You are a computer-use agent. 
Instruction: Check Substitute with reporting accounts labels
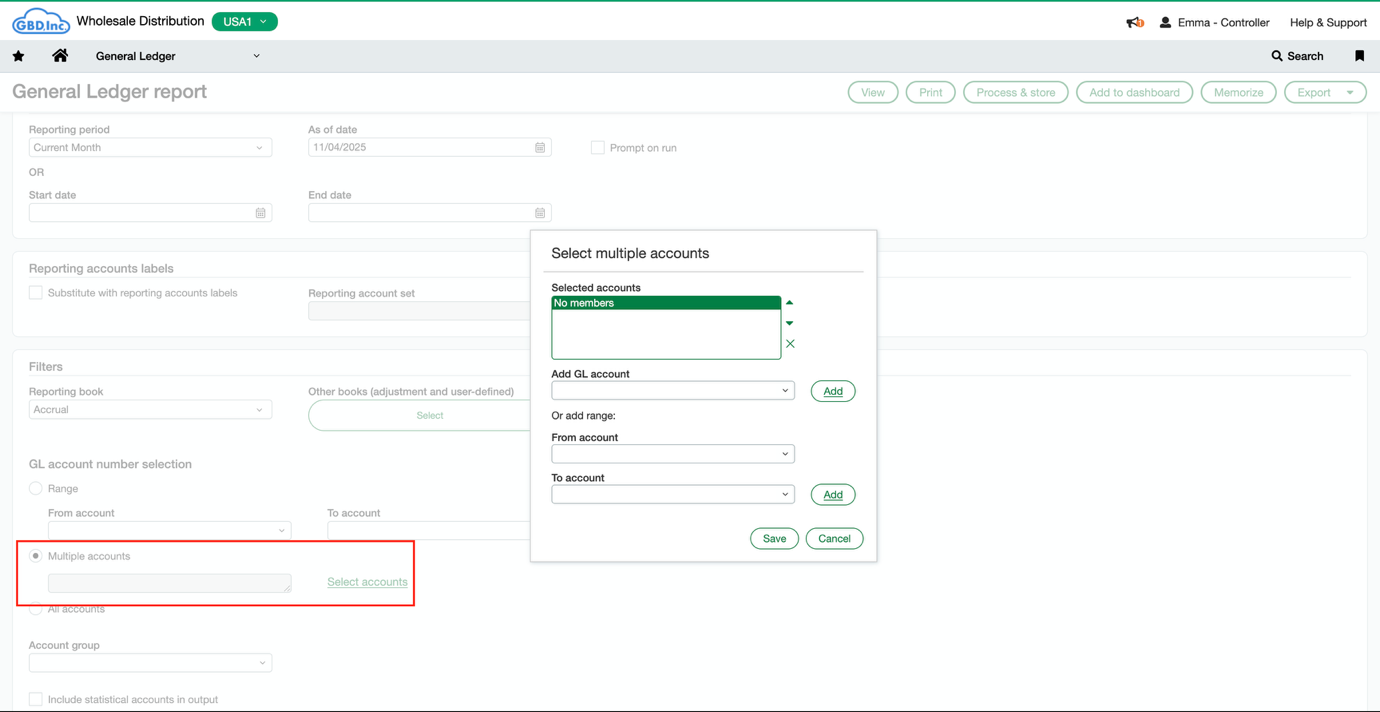36,293
